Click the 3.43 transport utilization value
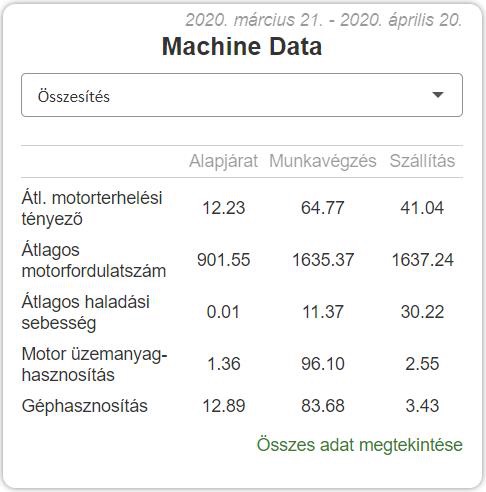 tap(422, 406)
